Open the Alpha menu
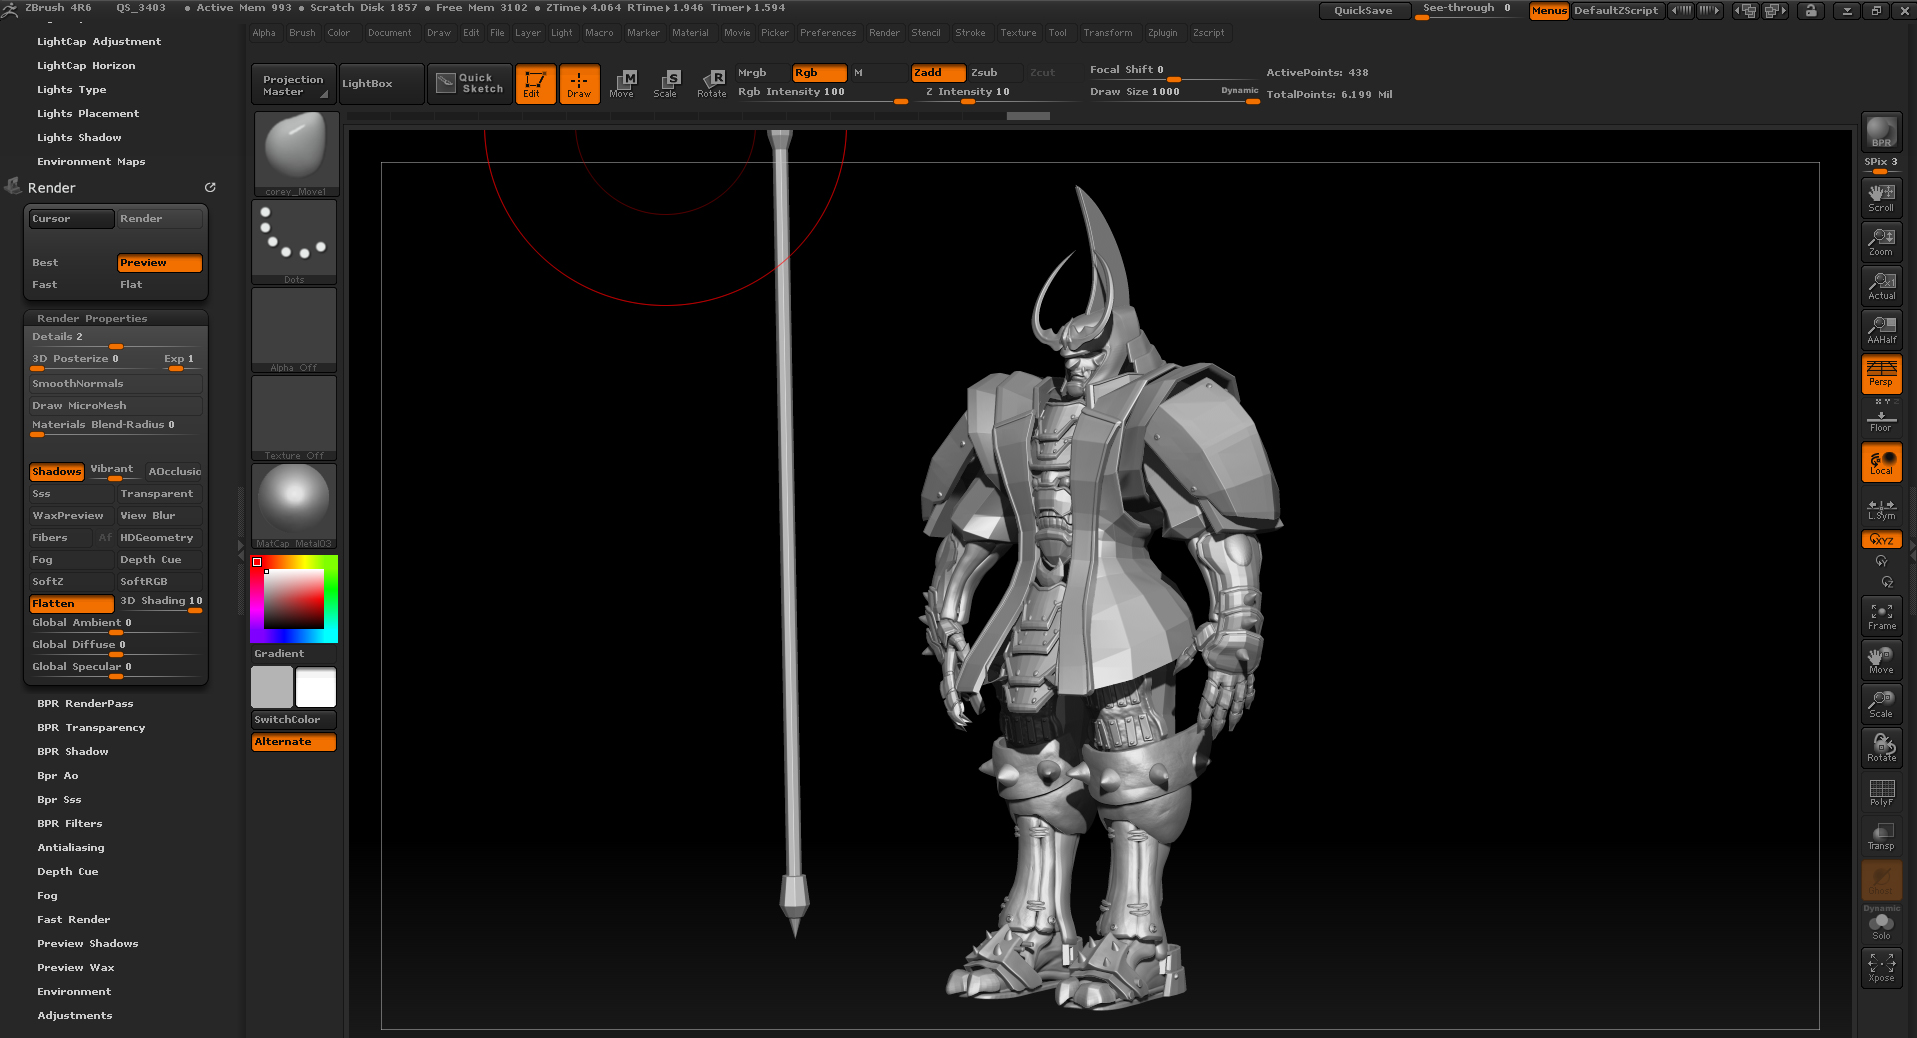This screenshot has height=1038, width=1917. click(264, 33)
